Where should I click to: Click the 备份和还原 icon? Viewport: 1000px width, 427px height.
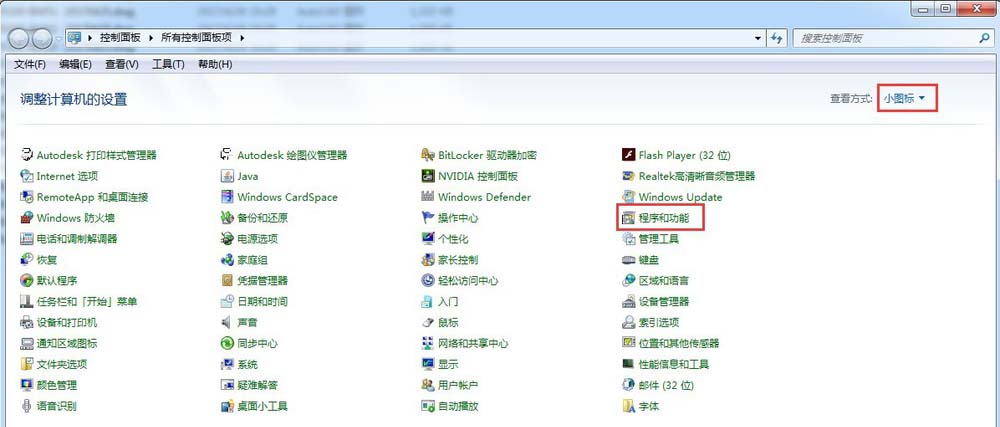tap(227, 218)
